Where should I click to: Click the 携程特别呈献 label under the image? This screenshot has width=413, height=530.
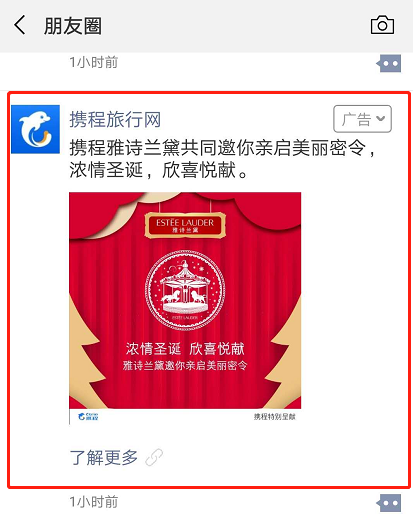tap(275, 417)
